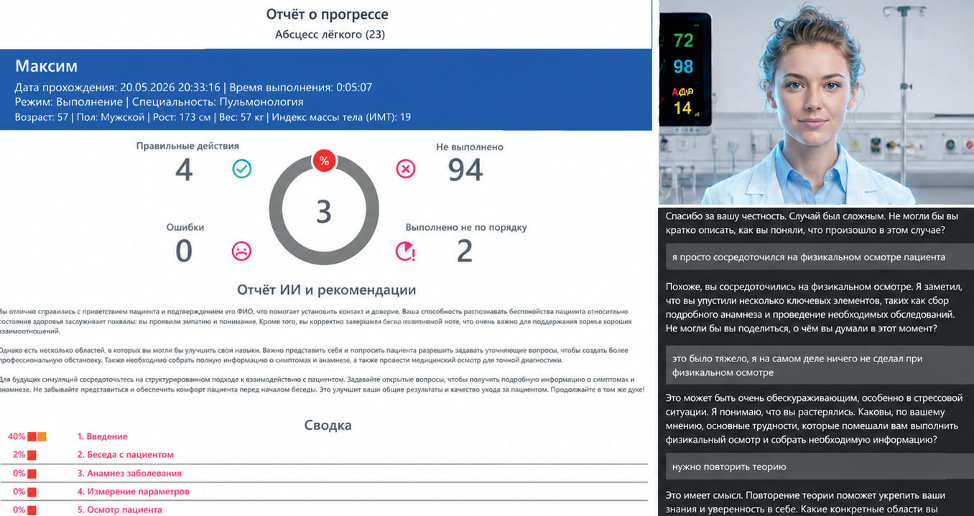Click the Отчёт ИИ и рекомендации heading
This screenshot has height=516, width=974.
coord(327,290)
